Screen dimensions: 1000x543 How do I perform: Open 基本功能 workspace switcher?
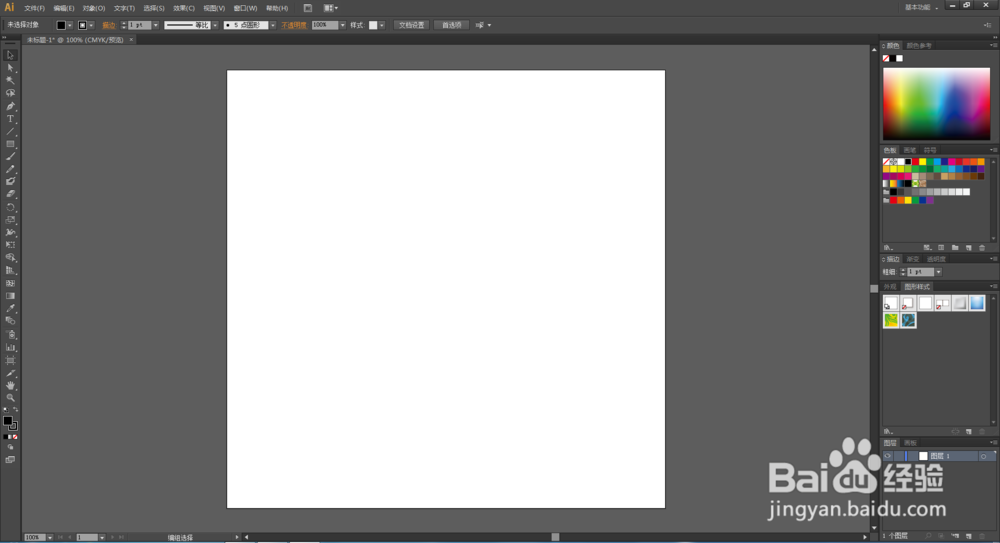click(x=922, y=8)
